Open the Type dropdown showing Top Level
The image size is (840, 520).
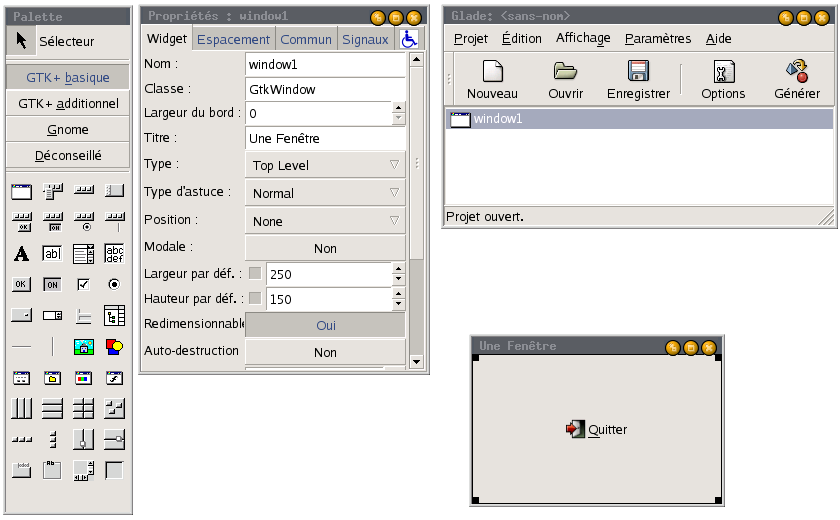tap(325, 165)
